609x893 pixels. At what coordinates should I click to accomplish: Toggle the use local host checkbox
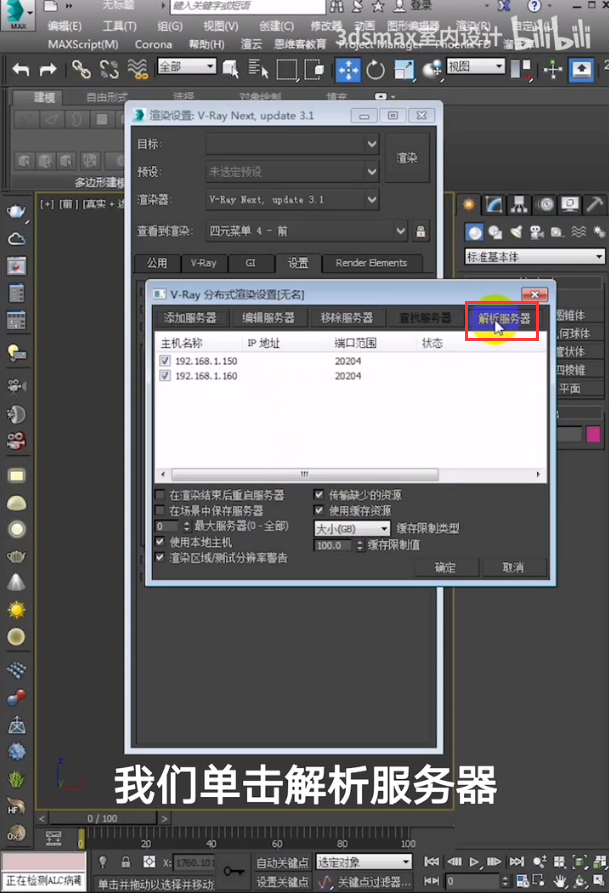coord(161,541)
